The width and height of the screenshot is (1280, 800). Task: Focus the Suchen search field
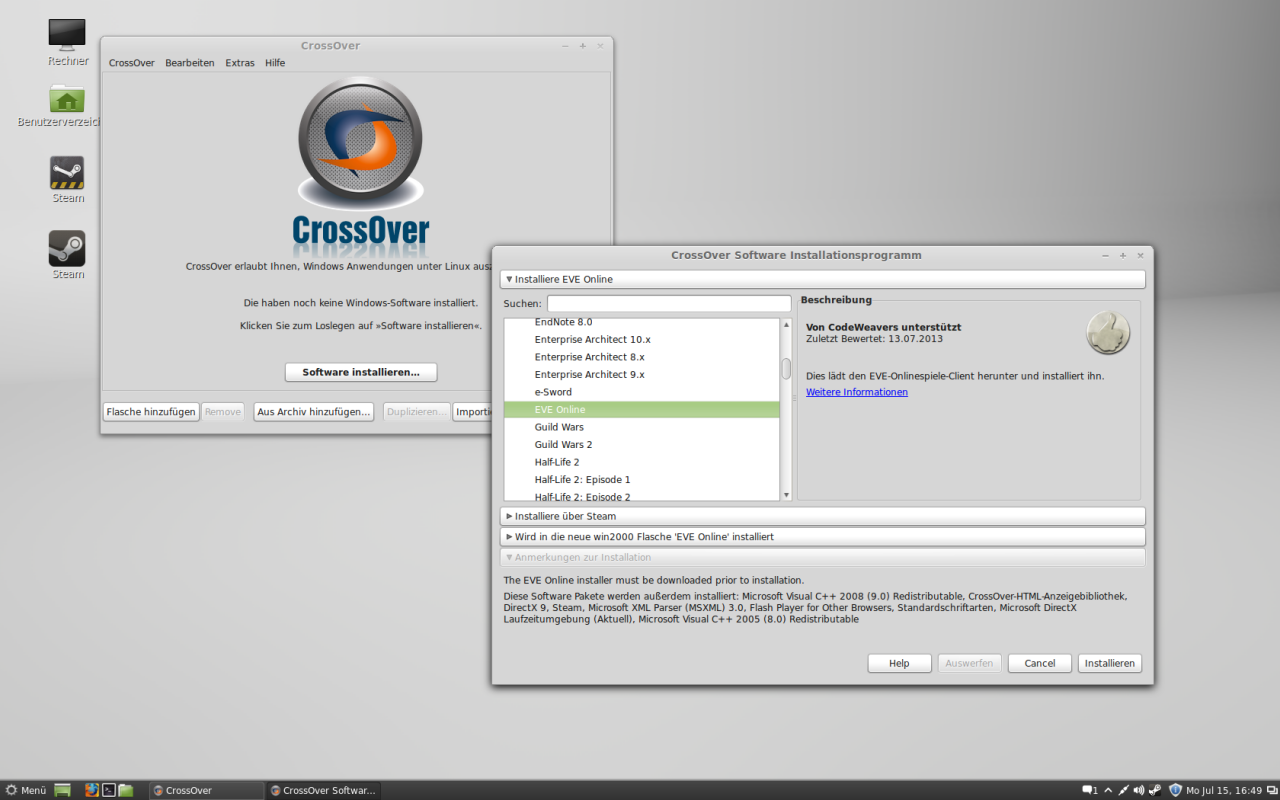(669, 303)
